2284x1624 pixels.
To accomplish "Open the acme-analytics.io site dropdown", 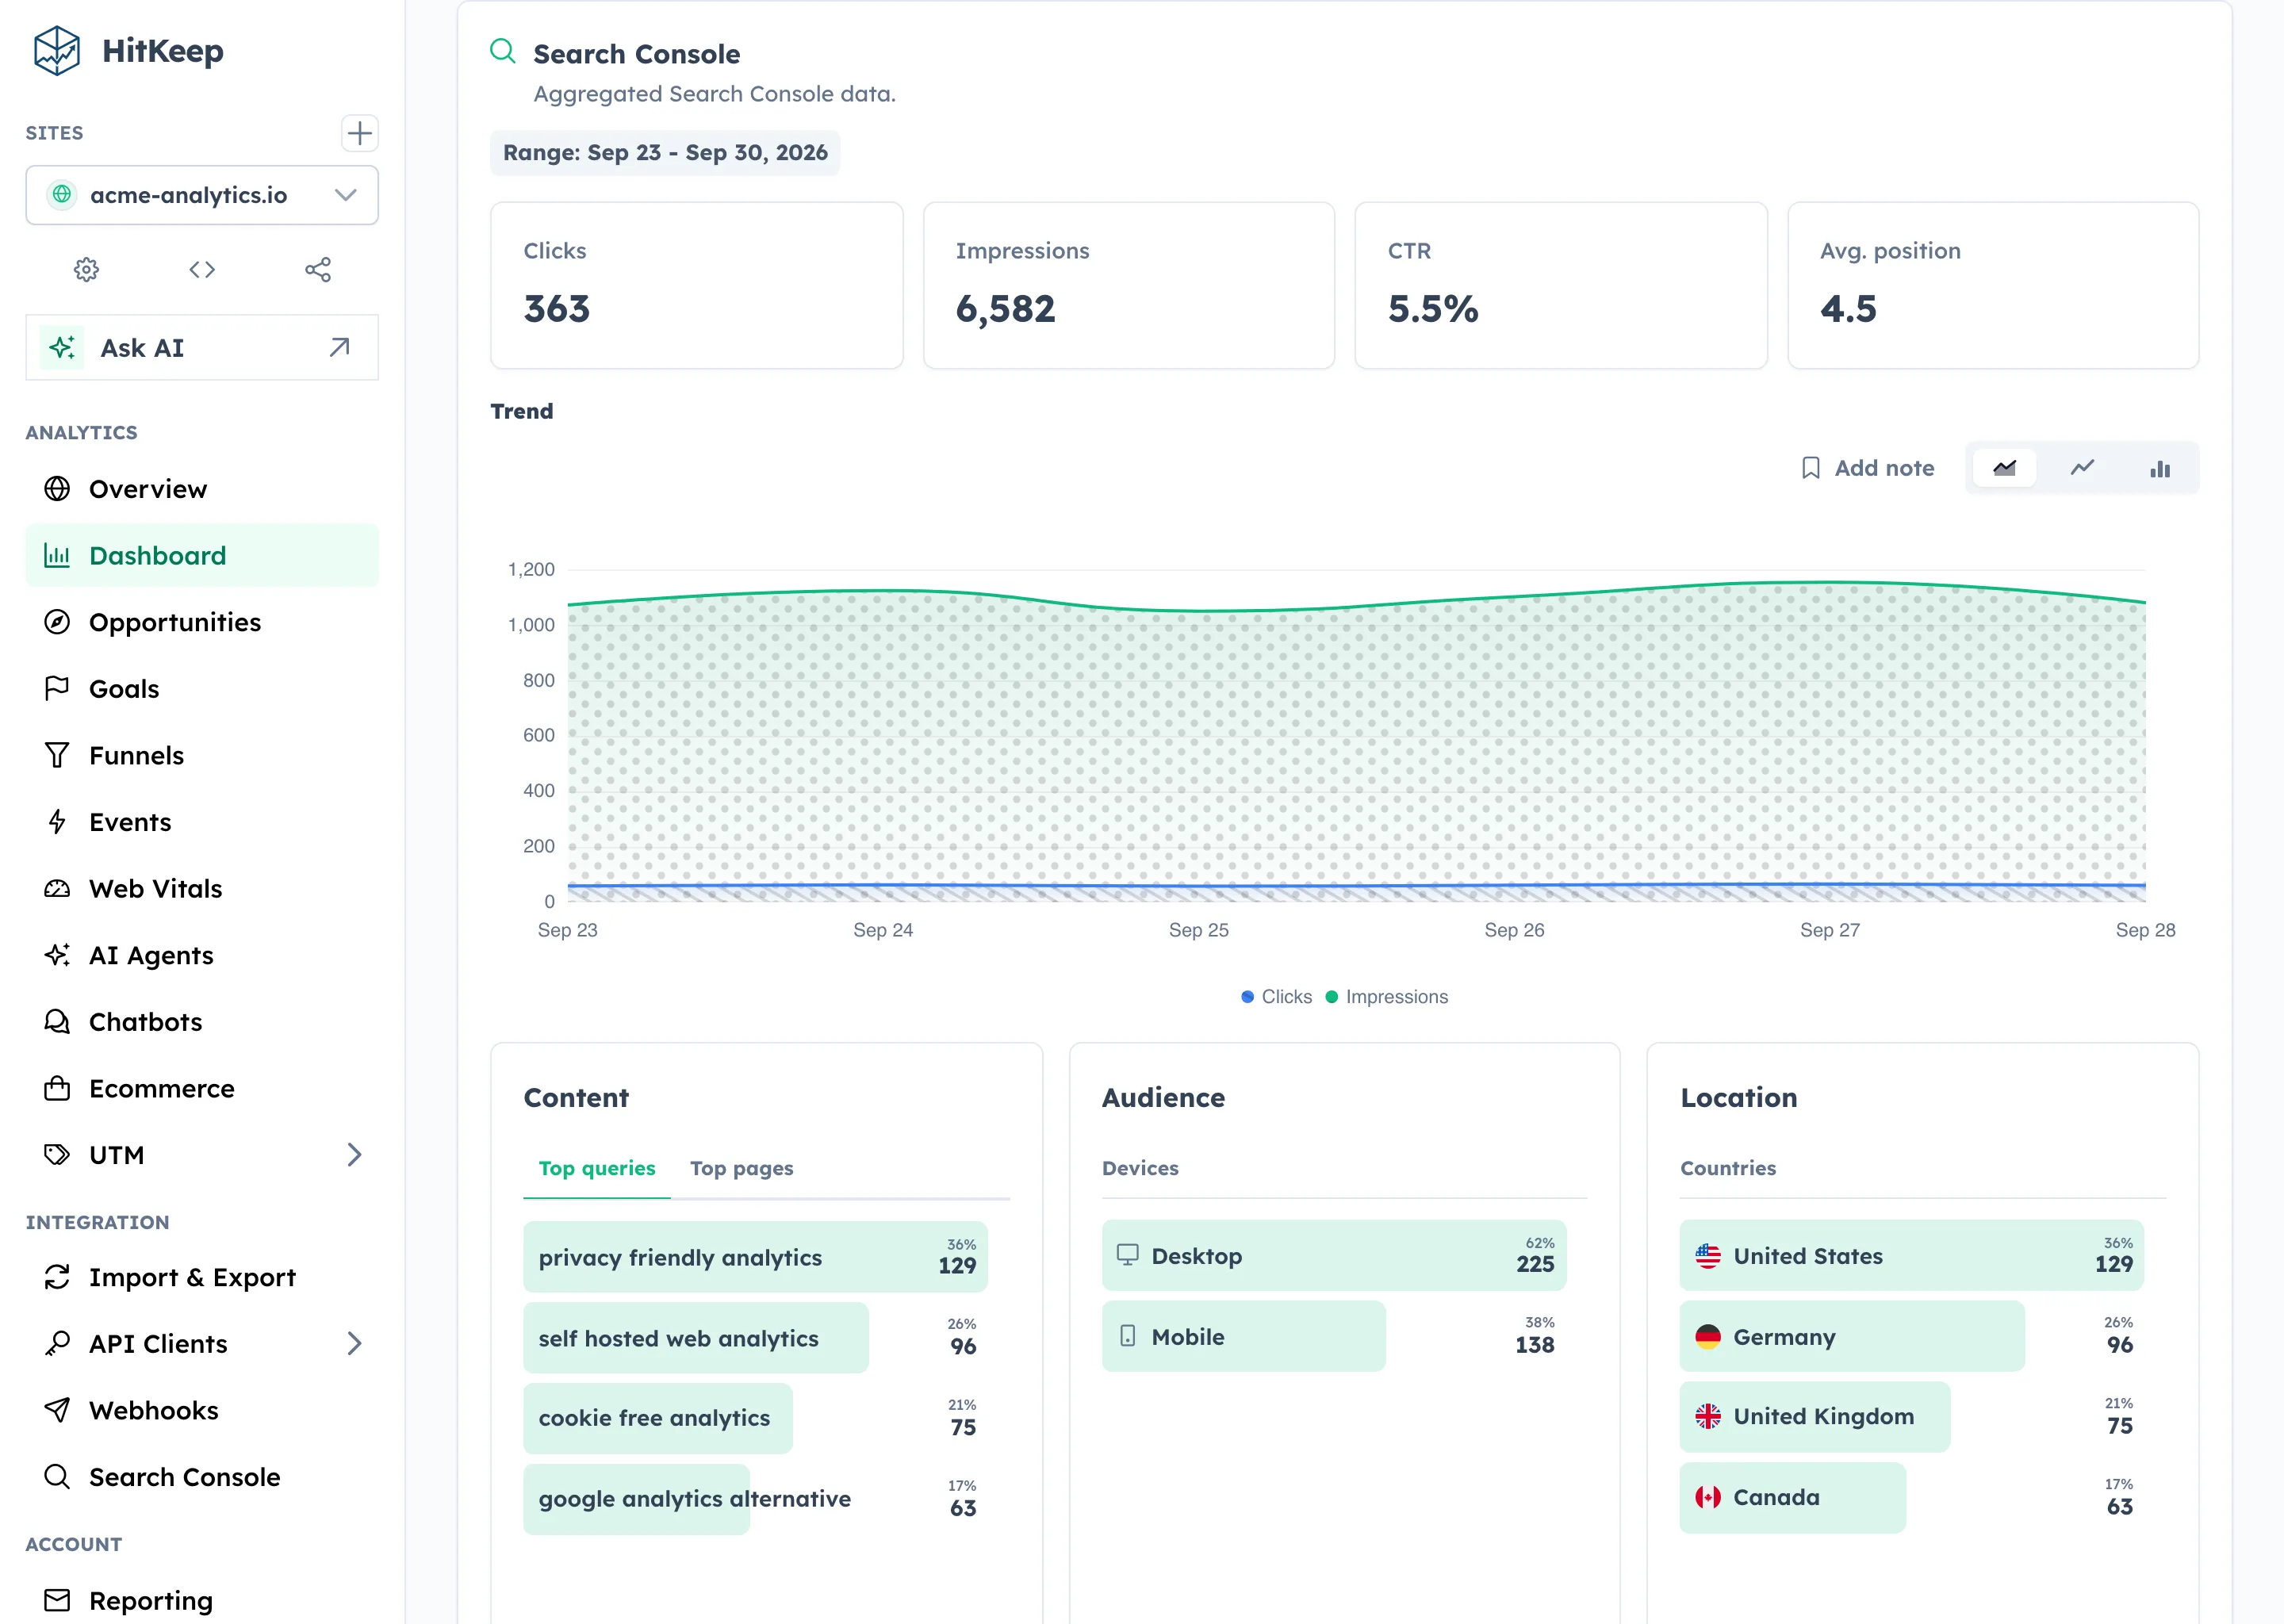I will click(202, 195).
